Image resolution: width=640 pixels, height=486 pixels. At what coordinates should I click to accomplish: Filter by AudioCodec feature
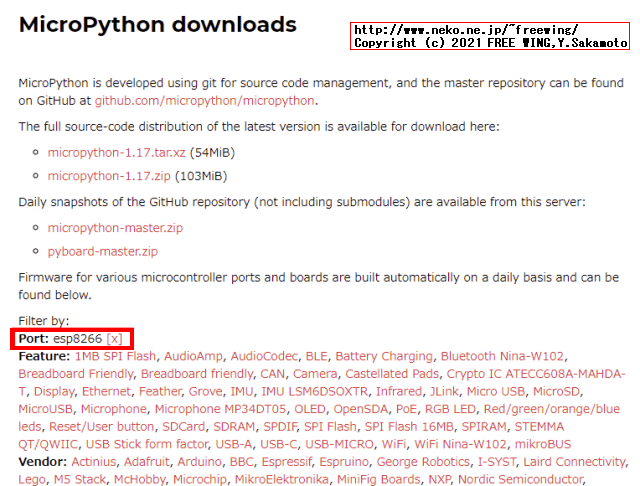coord(264,356)
